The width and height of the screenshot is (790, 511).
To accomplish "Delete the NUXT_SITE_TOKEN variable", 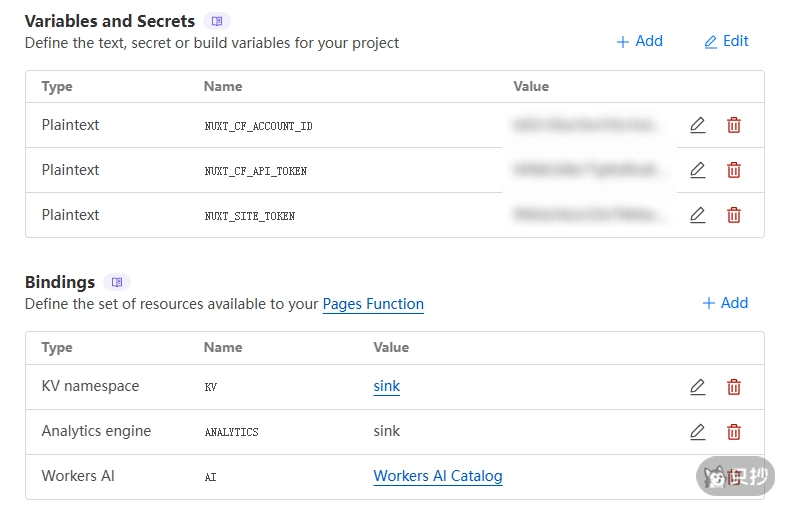I will [734, 215].
